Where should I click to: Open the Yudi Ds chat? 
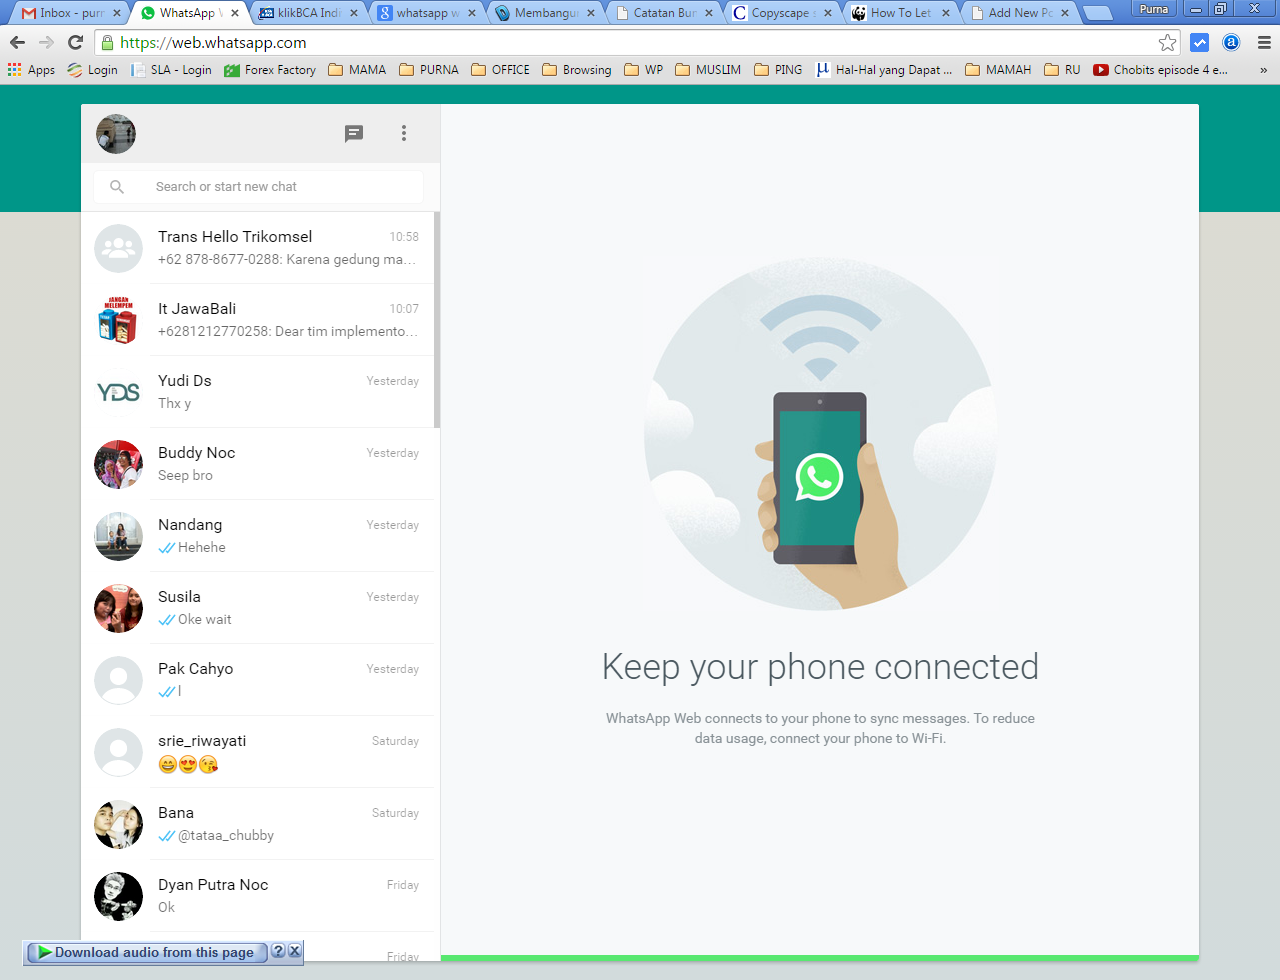click(258, 392)
